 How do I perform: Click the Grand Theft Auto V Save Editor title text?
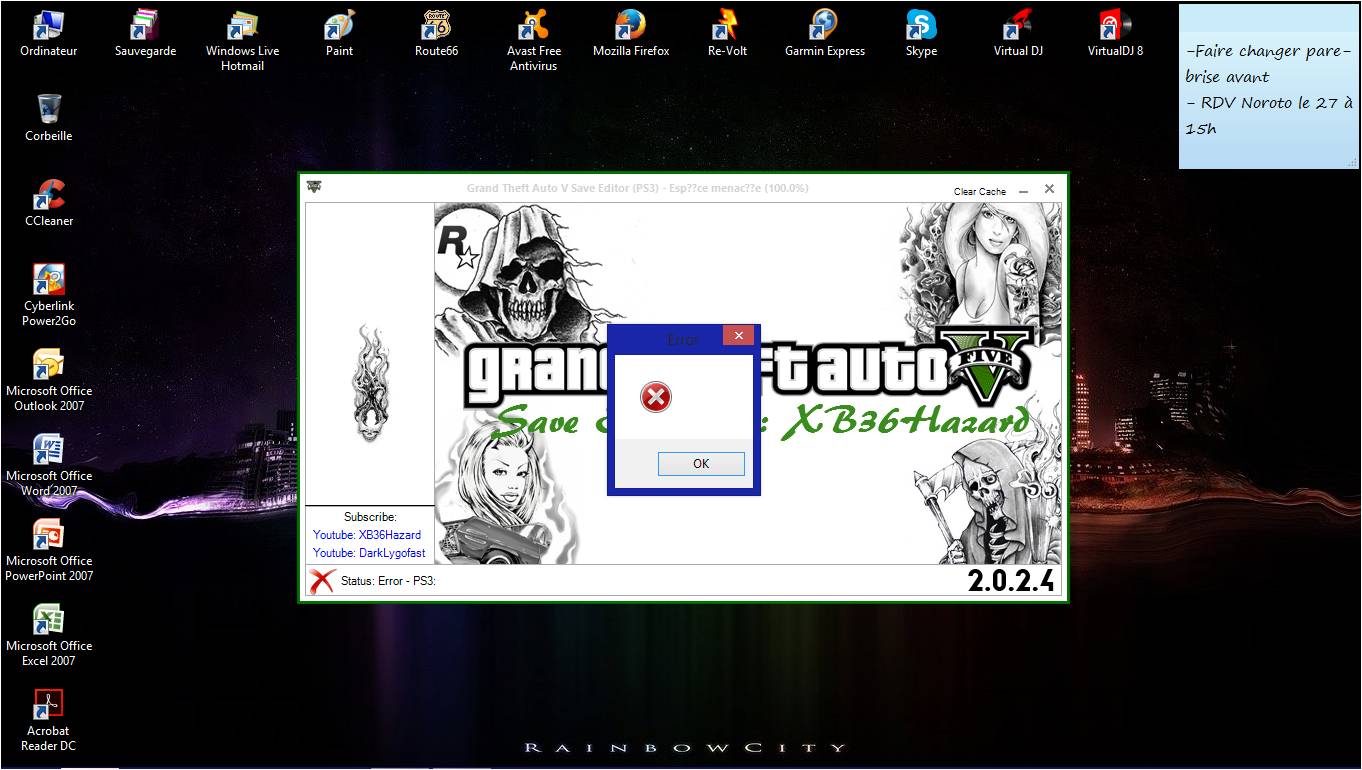(x=637, y=188)
